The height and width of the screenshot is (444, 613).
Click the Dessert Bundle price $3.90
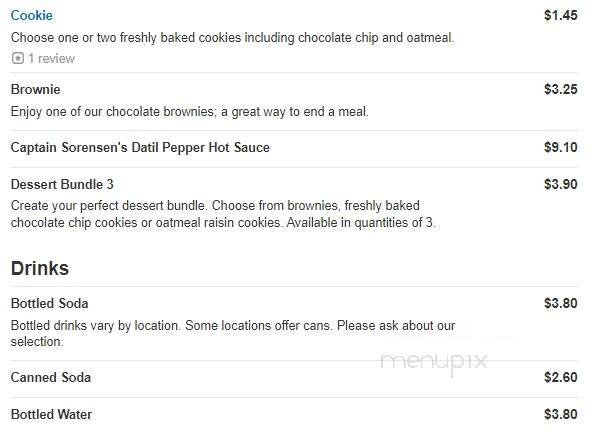coord(560,185)
